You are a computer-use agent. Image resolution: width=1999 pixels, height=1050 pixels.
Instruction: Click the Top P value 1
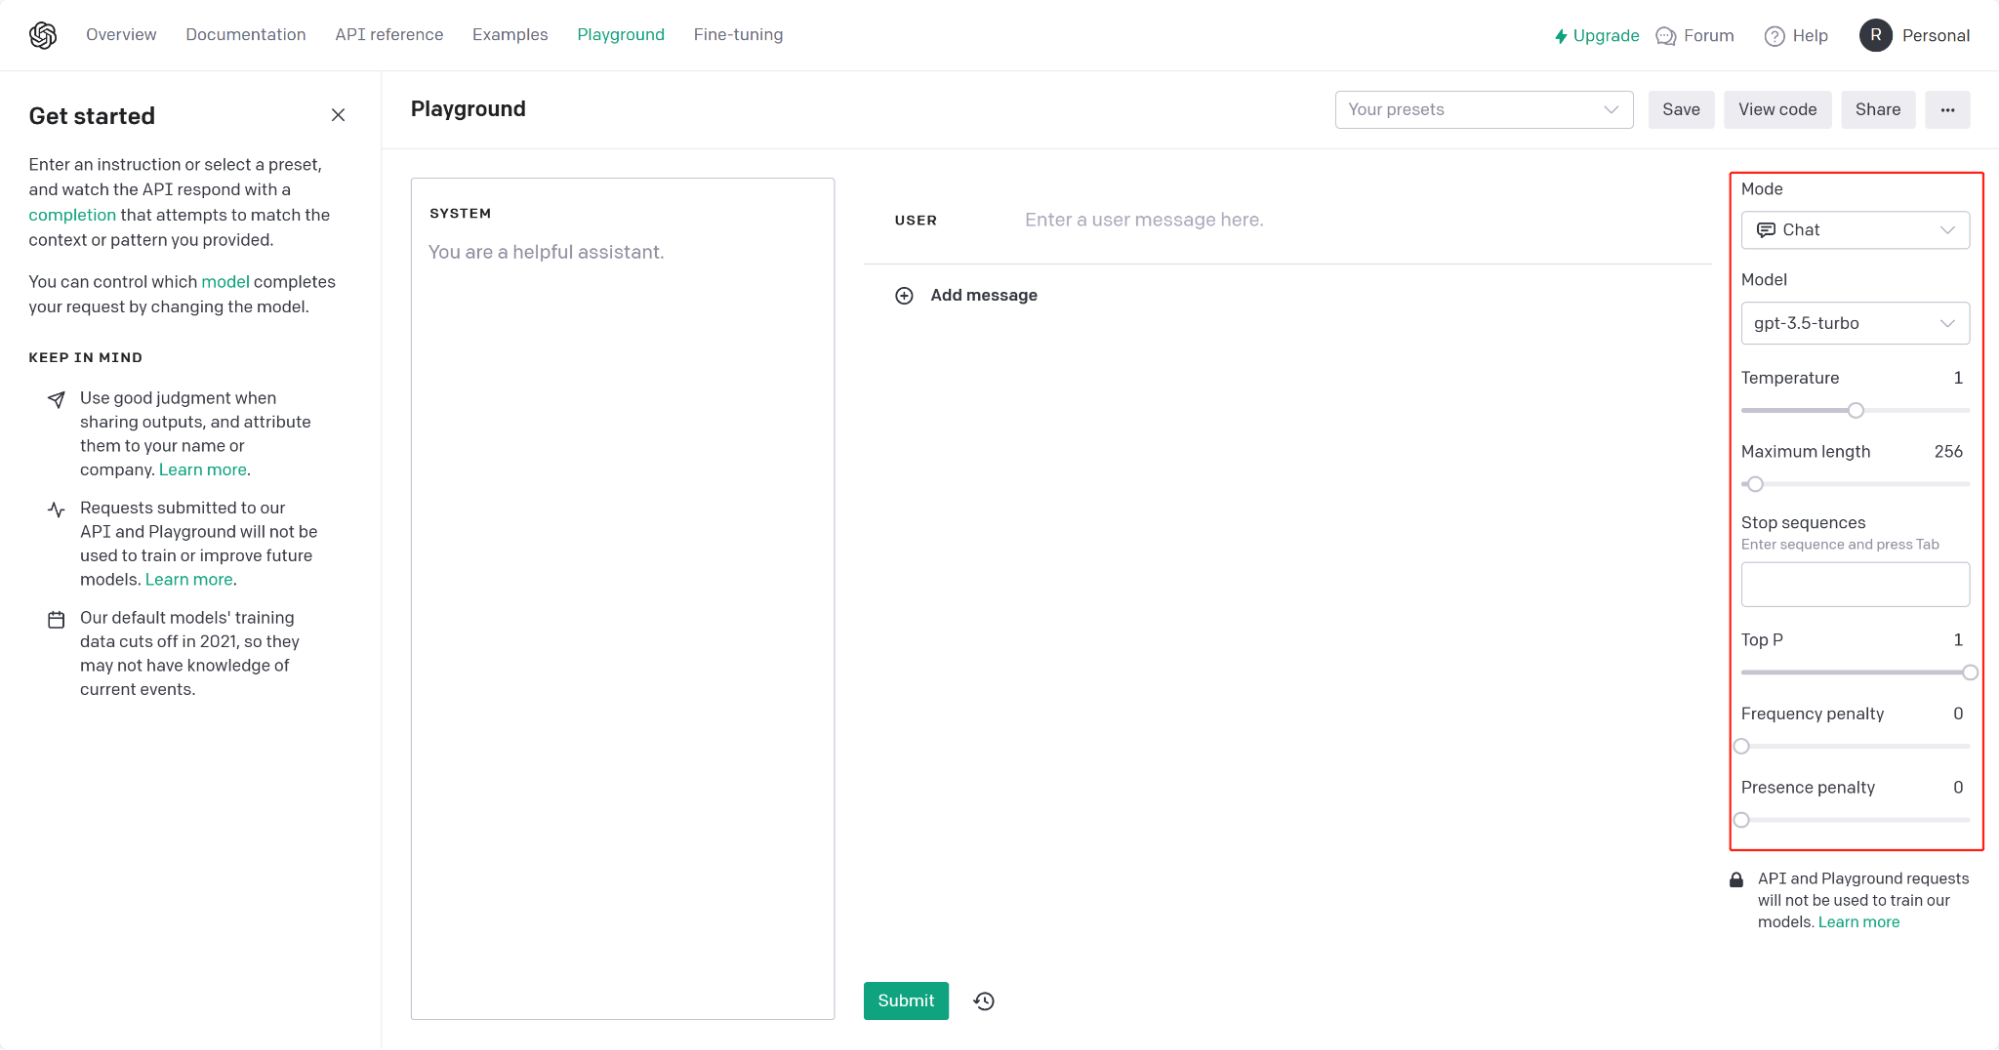tap(1958, 640)
